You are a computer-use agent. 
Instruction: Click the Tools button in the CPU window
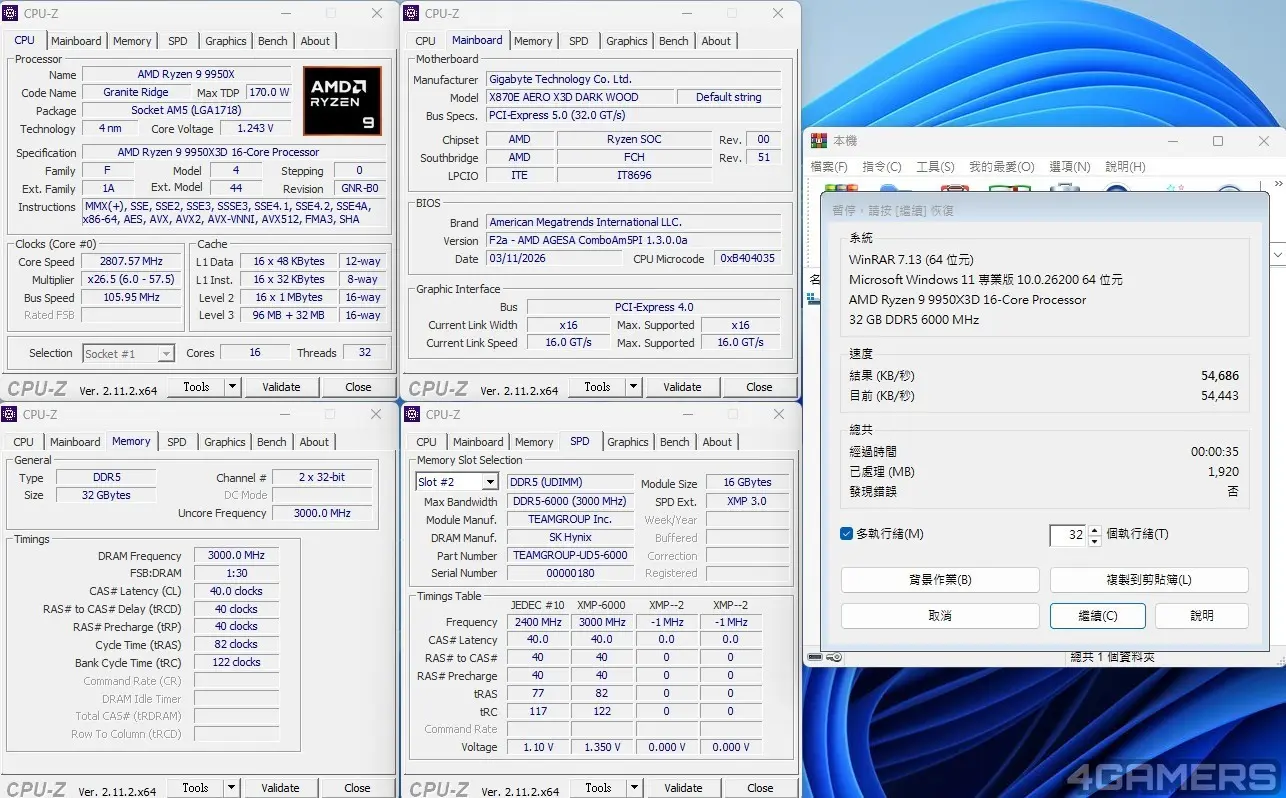click(x=196, y=387)
